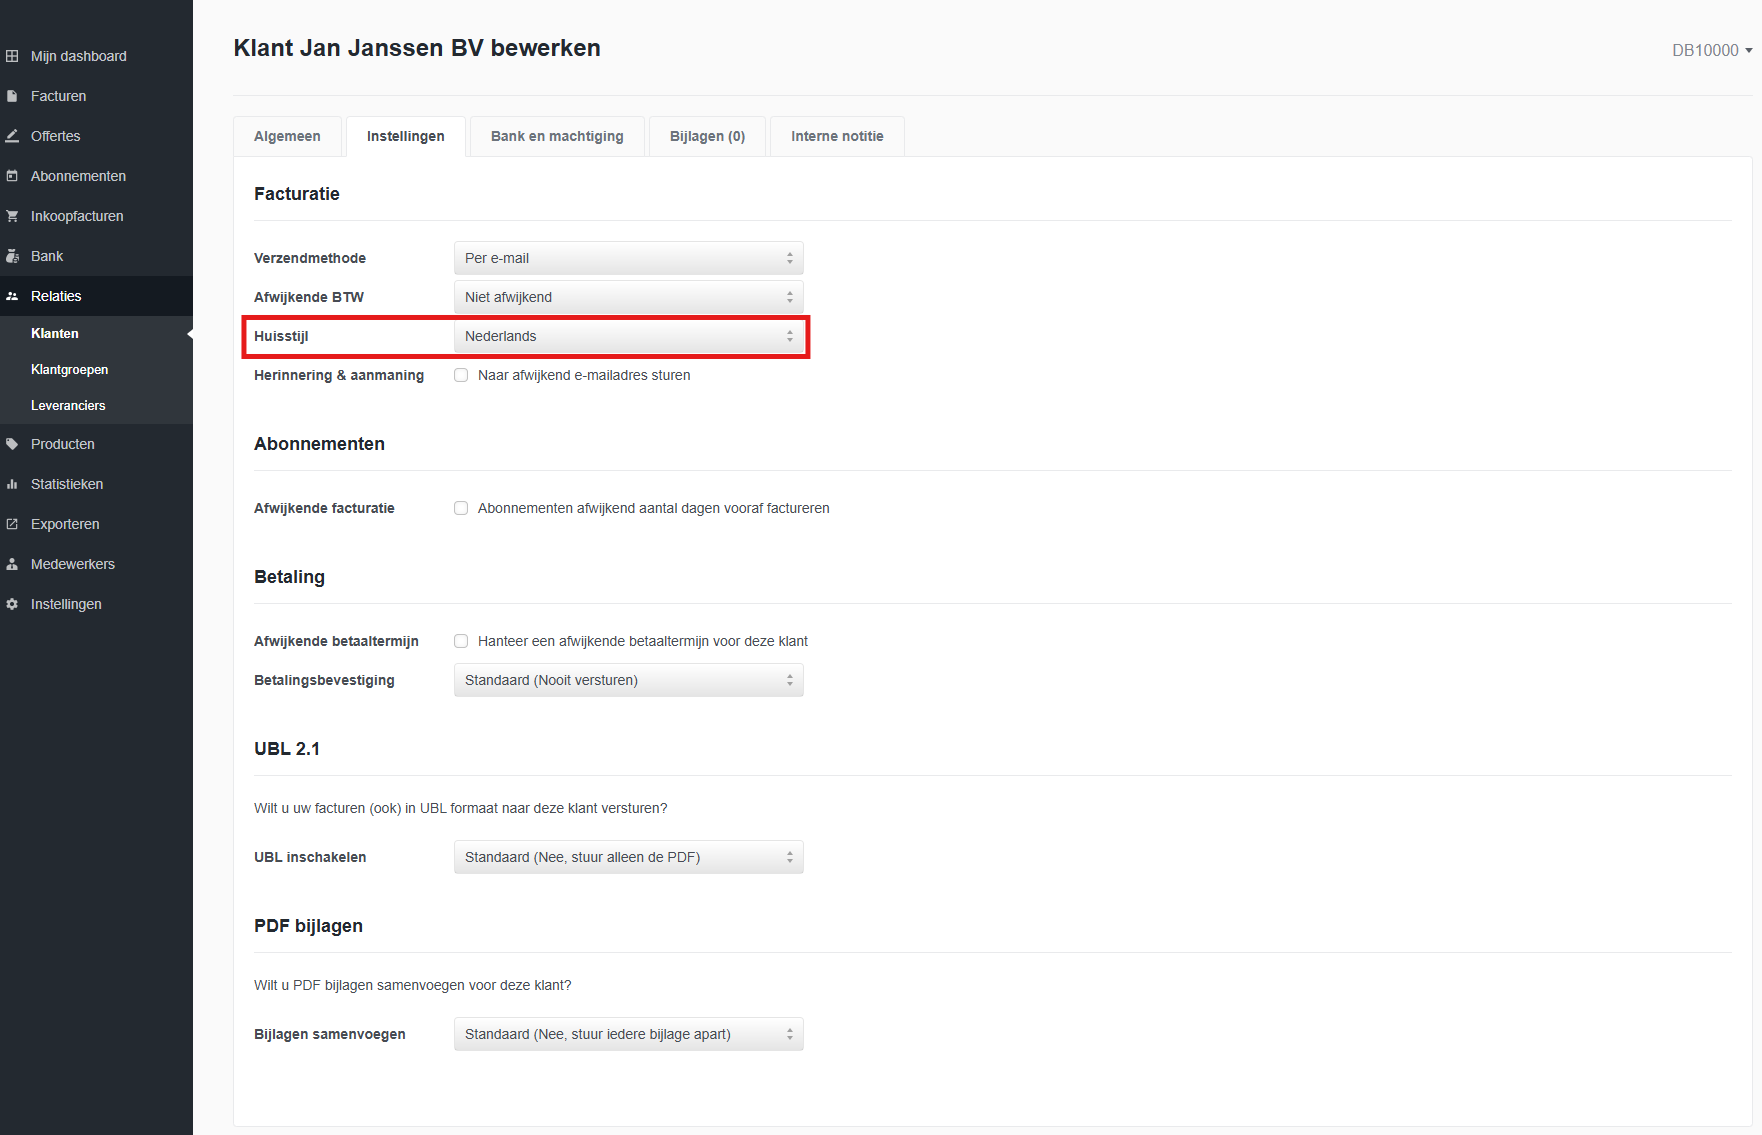Click the Facturen document icon
Screen dimensions: 1762x1135
click(x=12, y=96)
